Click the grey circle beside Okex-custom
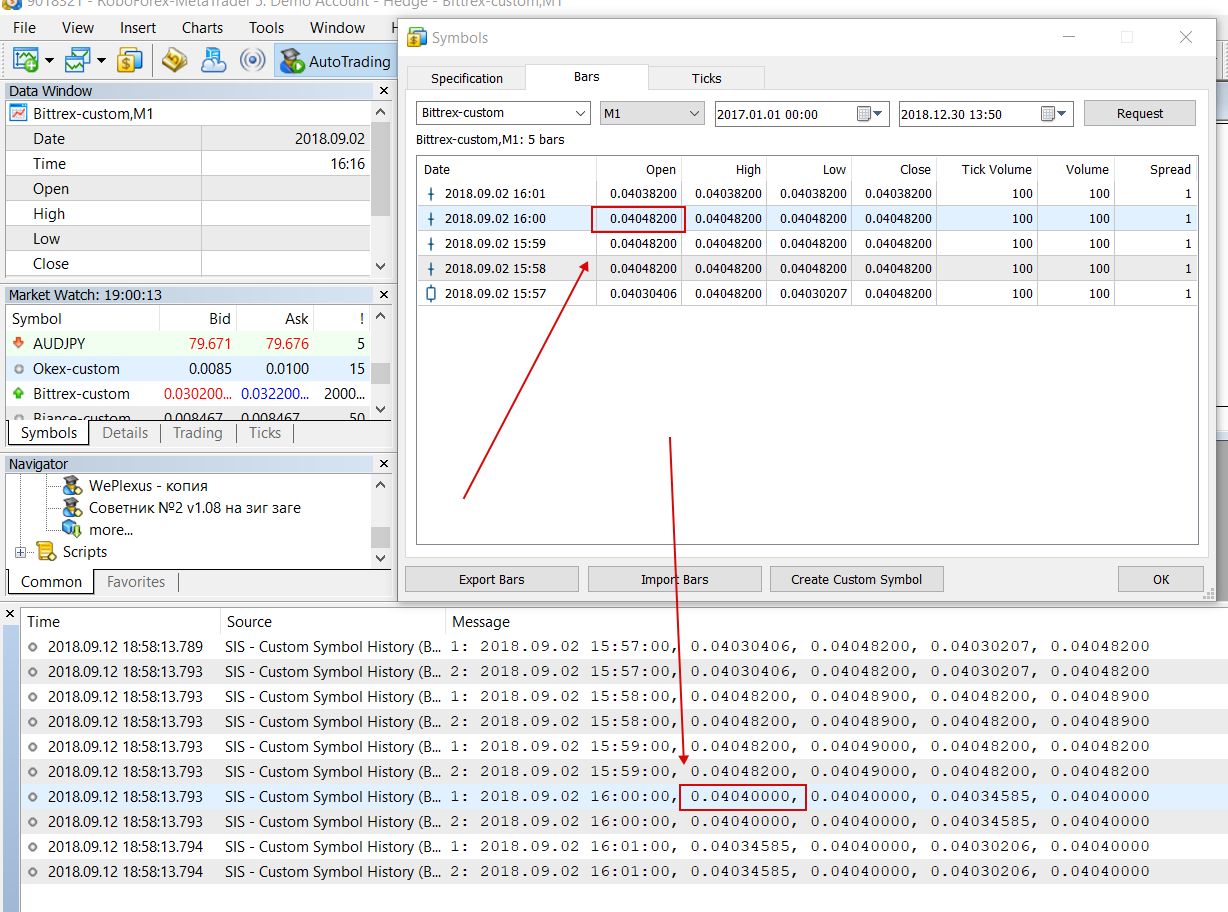The image size is (1228, 912). pos(18,369)
